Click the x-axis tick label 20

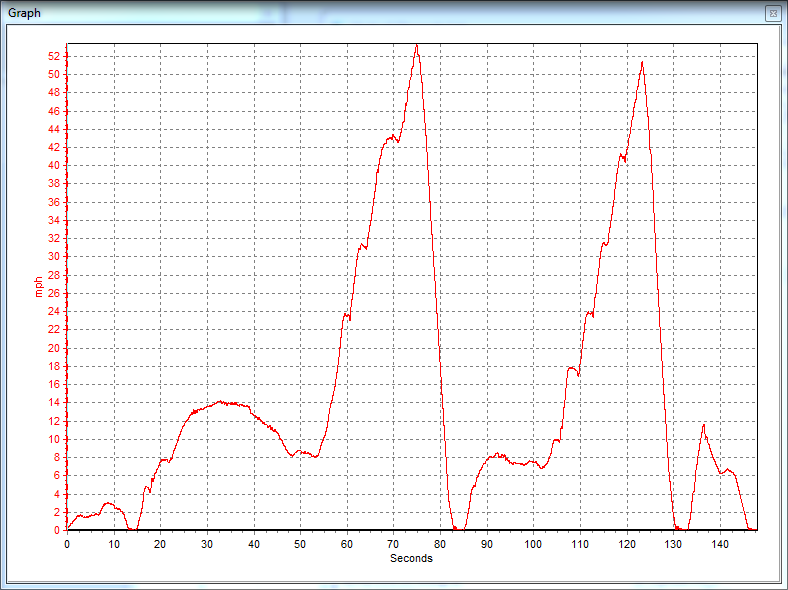pyautogui.click(x=160, y=544)
